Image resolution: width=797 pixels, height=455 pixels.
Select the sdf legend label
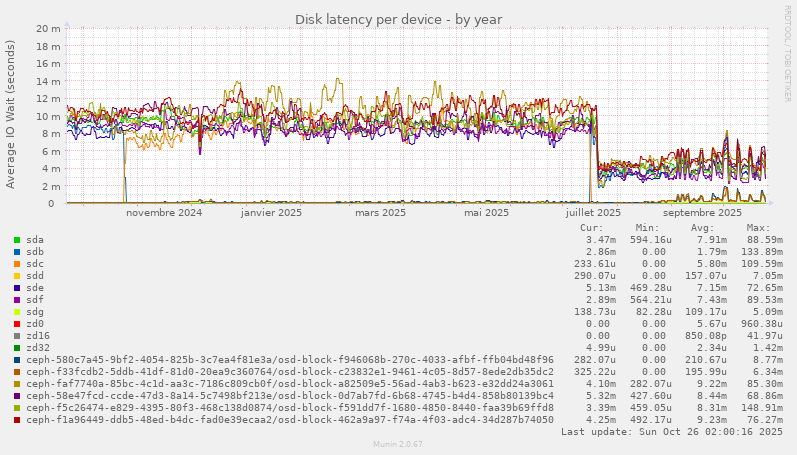[x=35, y=300]
